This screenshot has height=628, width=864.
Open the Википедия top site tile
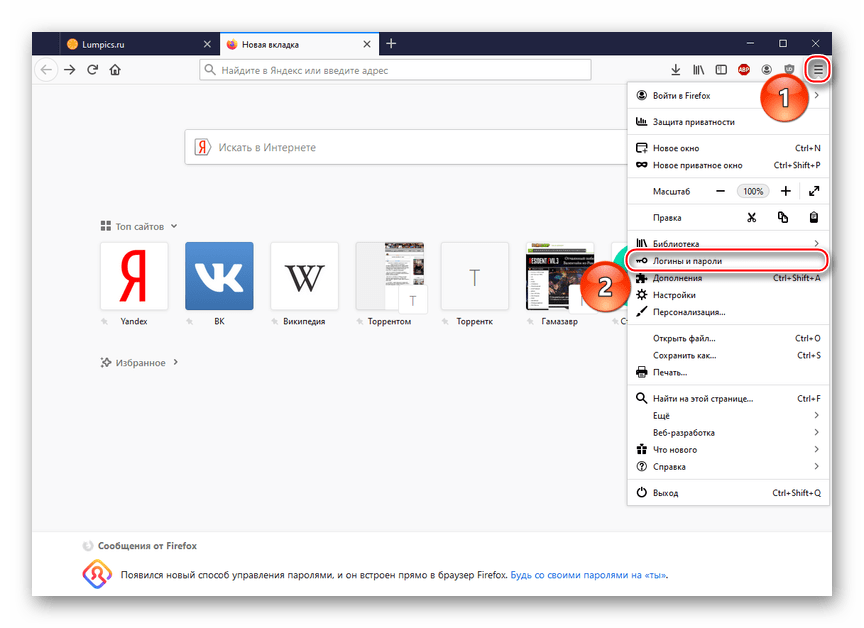click(304, 276)
